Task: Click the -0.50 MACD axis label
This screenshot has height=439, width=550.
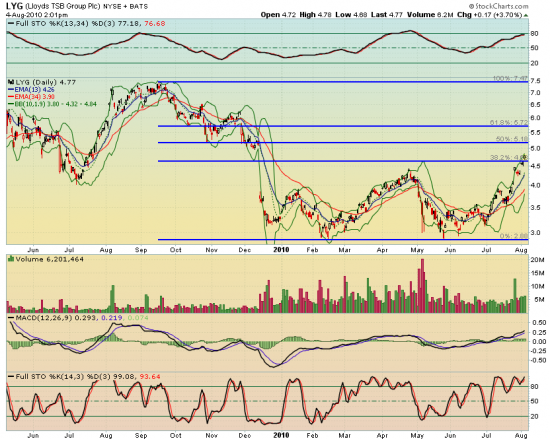Action: point(538,360)
